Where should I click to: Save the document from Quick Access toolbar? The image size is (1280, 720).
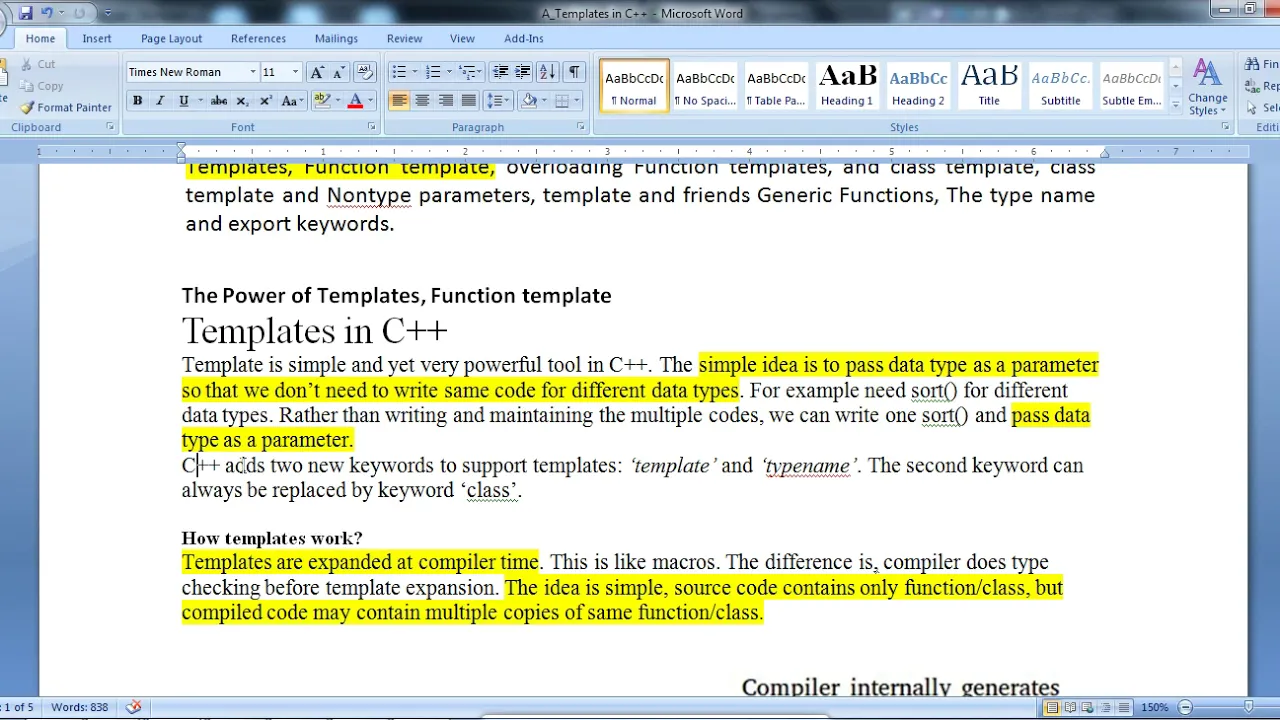pos(26,13)
